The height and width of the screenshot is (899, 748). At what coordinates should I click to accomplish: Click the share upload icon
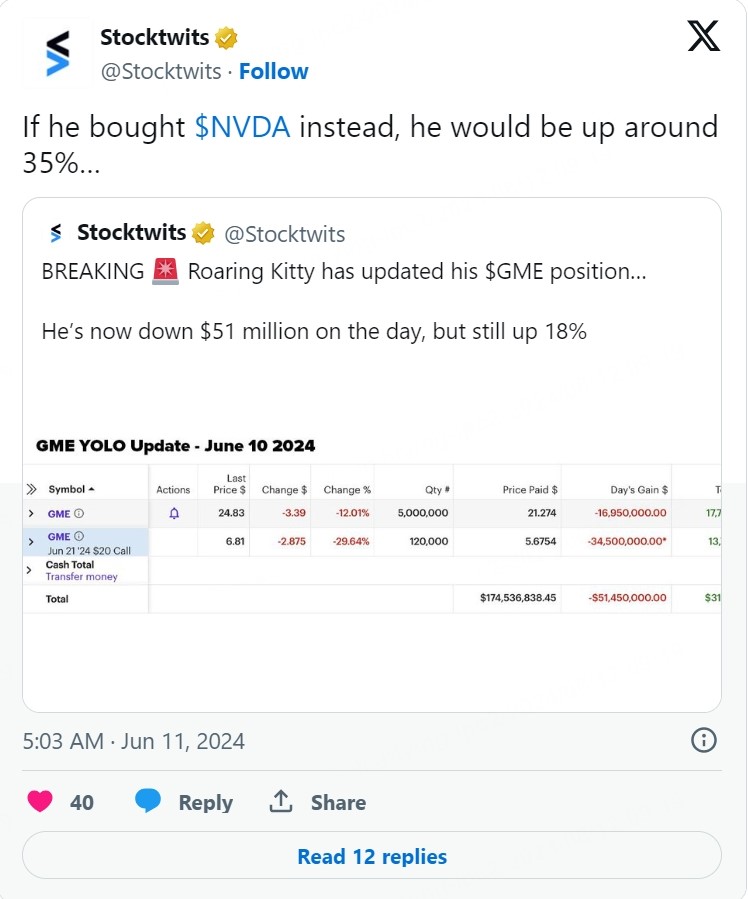point(281,802)
